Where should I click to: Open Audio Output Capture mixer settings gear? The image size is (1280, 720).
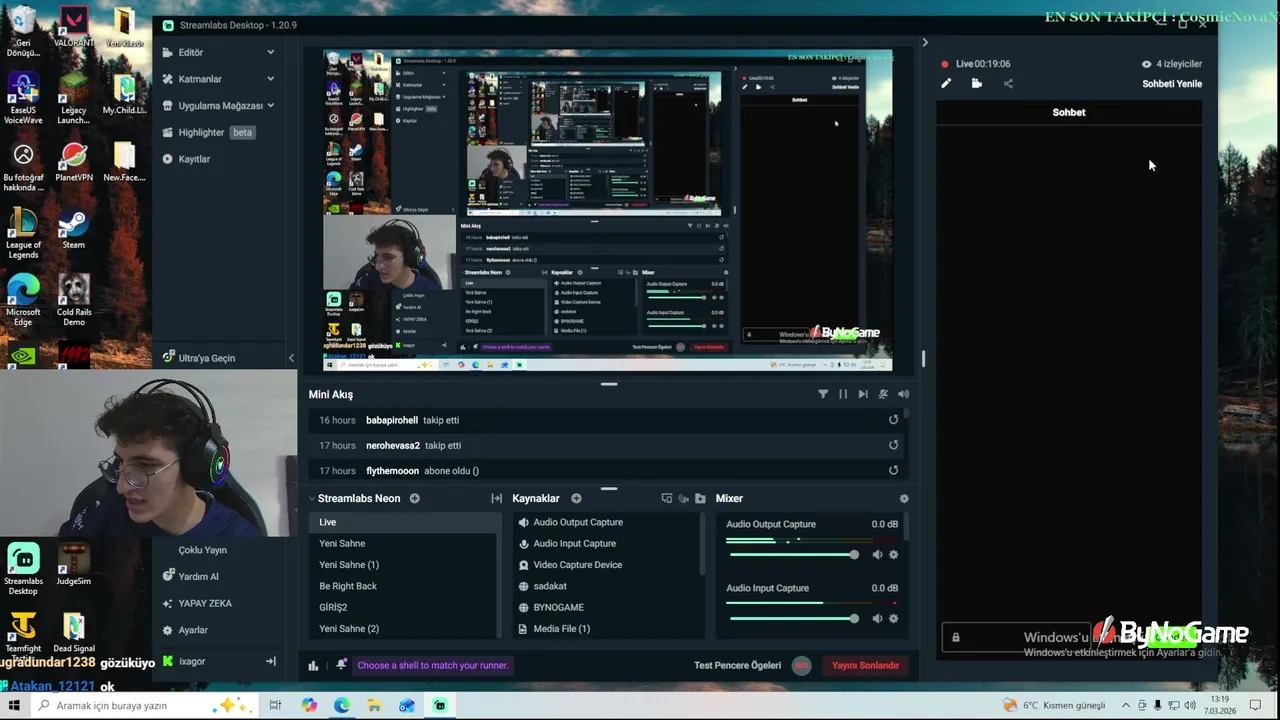[893, 555]
